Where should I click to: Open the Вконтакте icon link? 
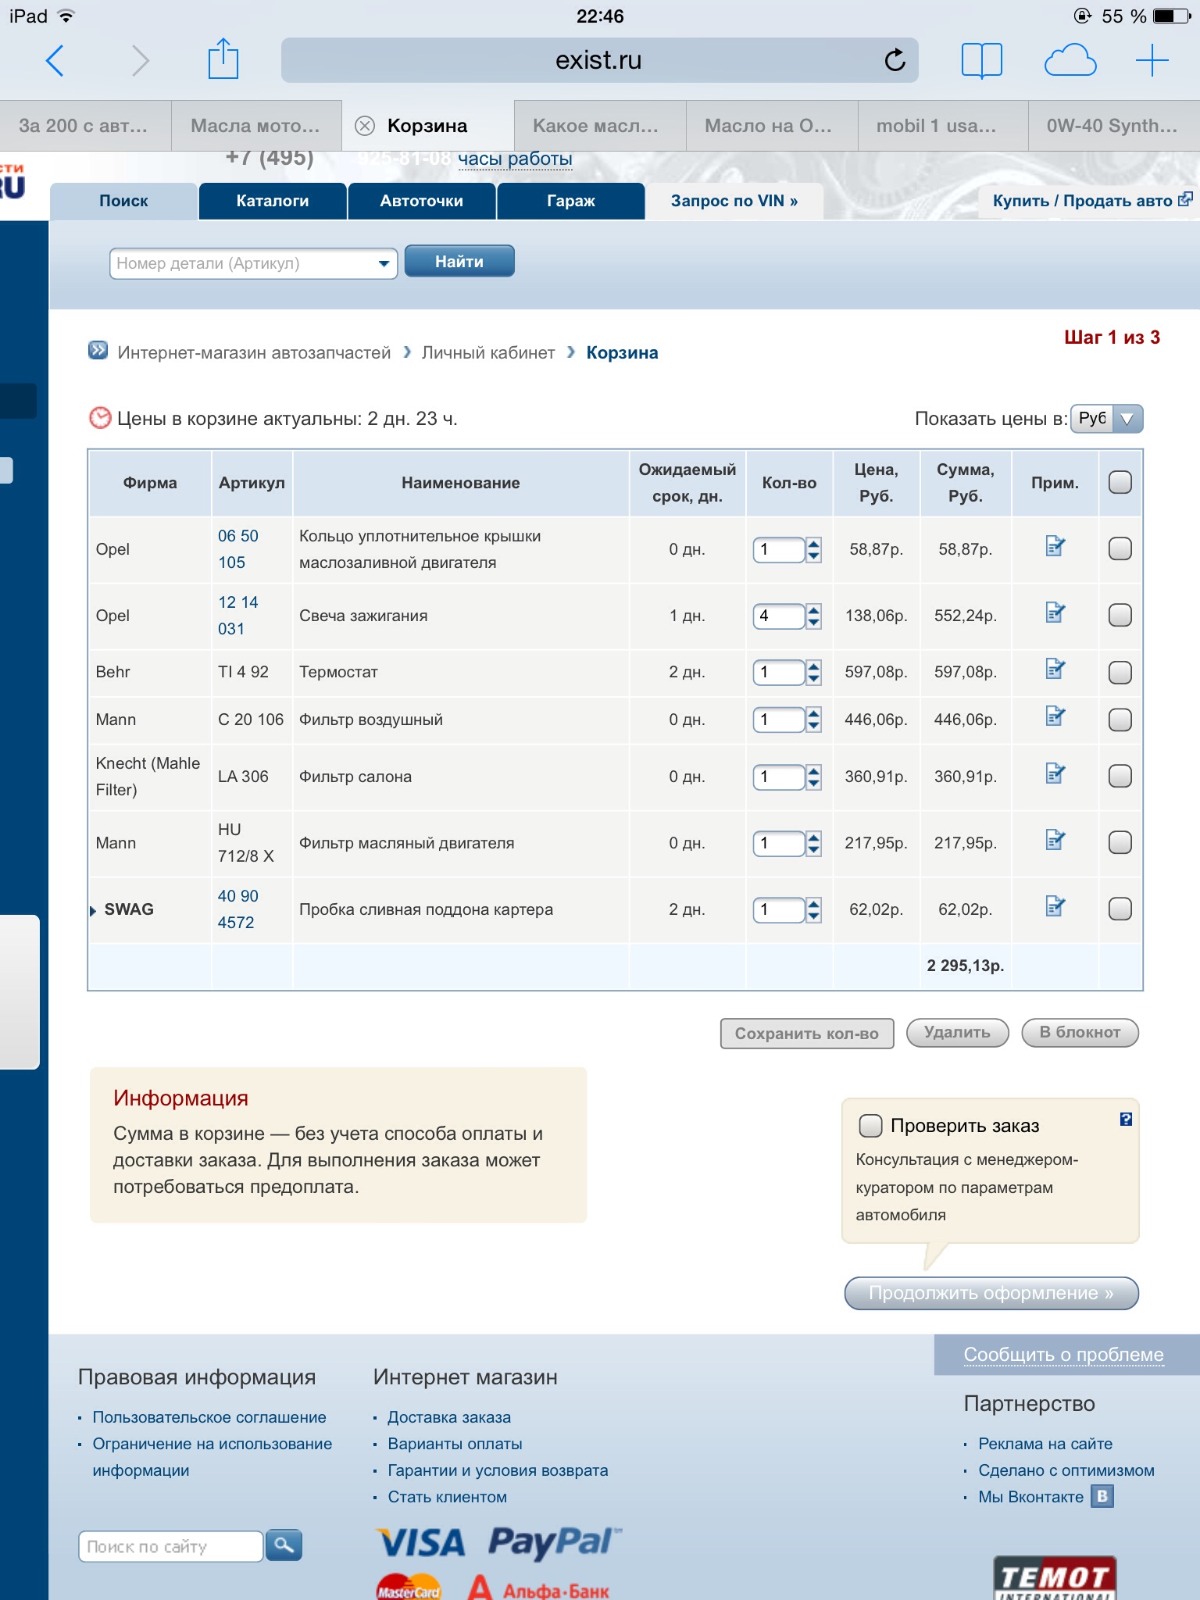[x=1102, y=1497]
